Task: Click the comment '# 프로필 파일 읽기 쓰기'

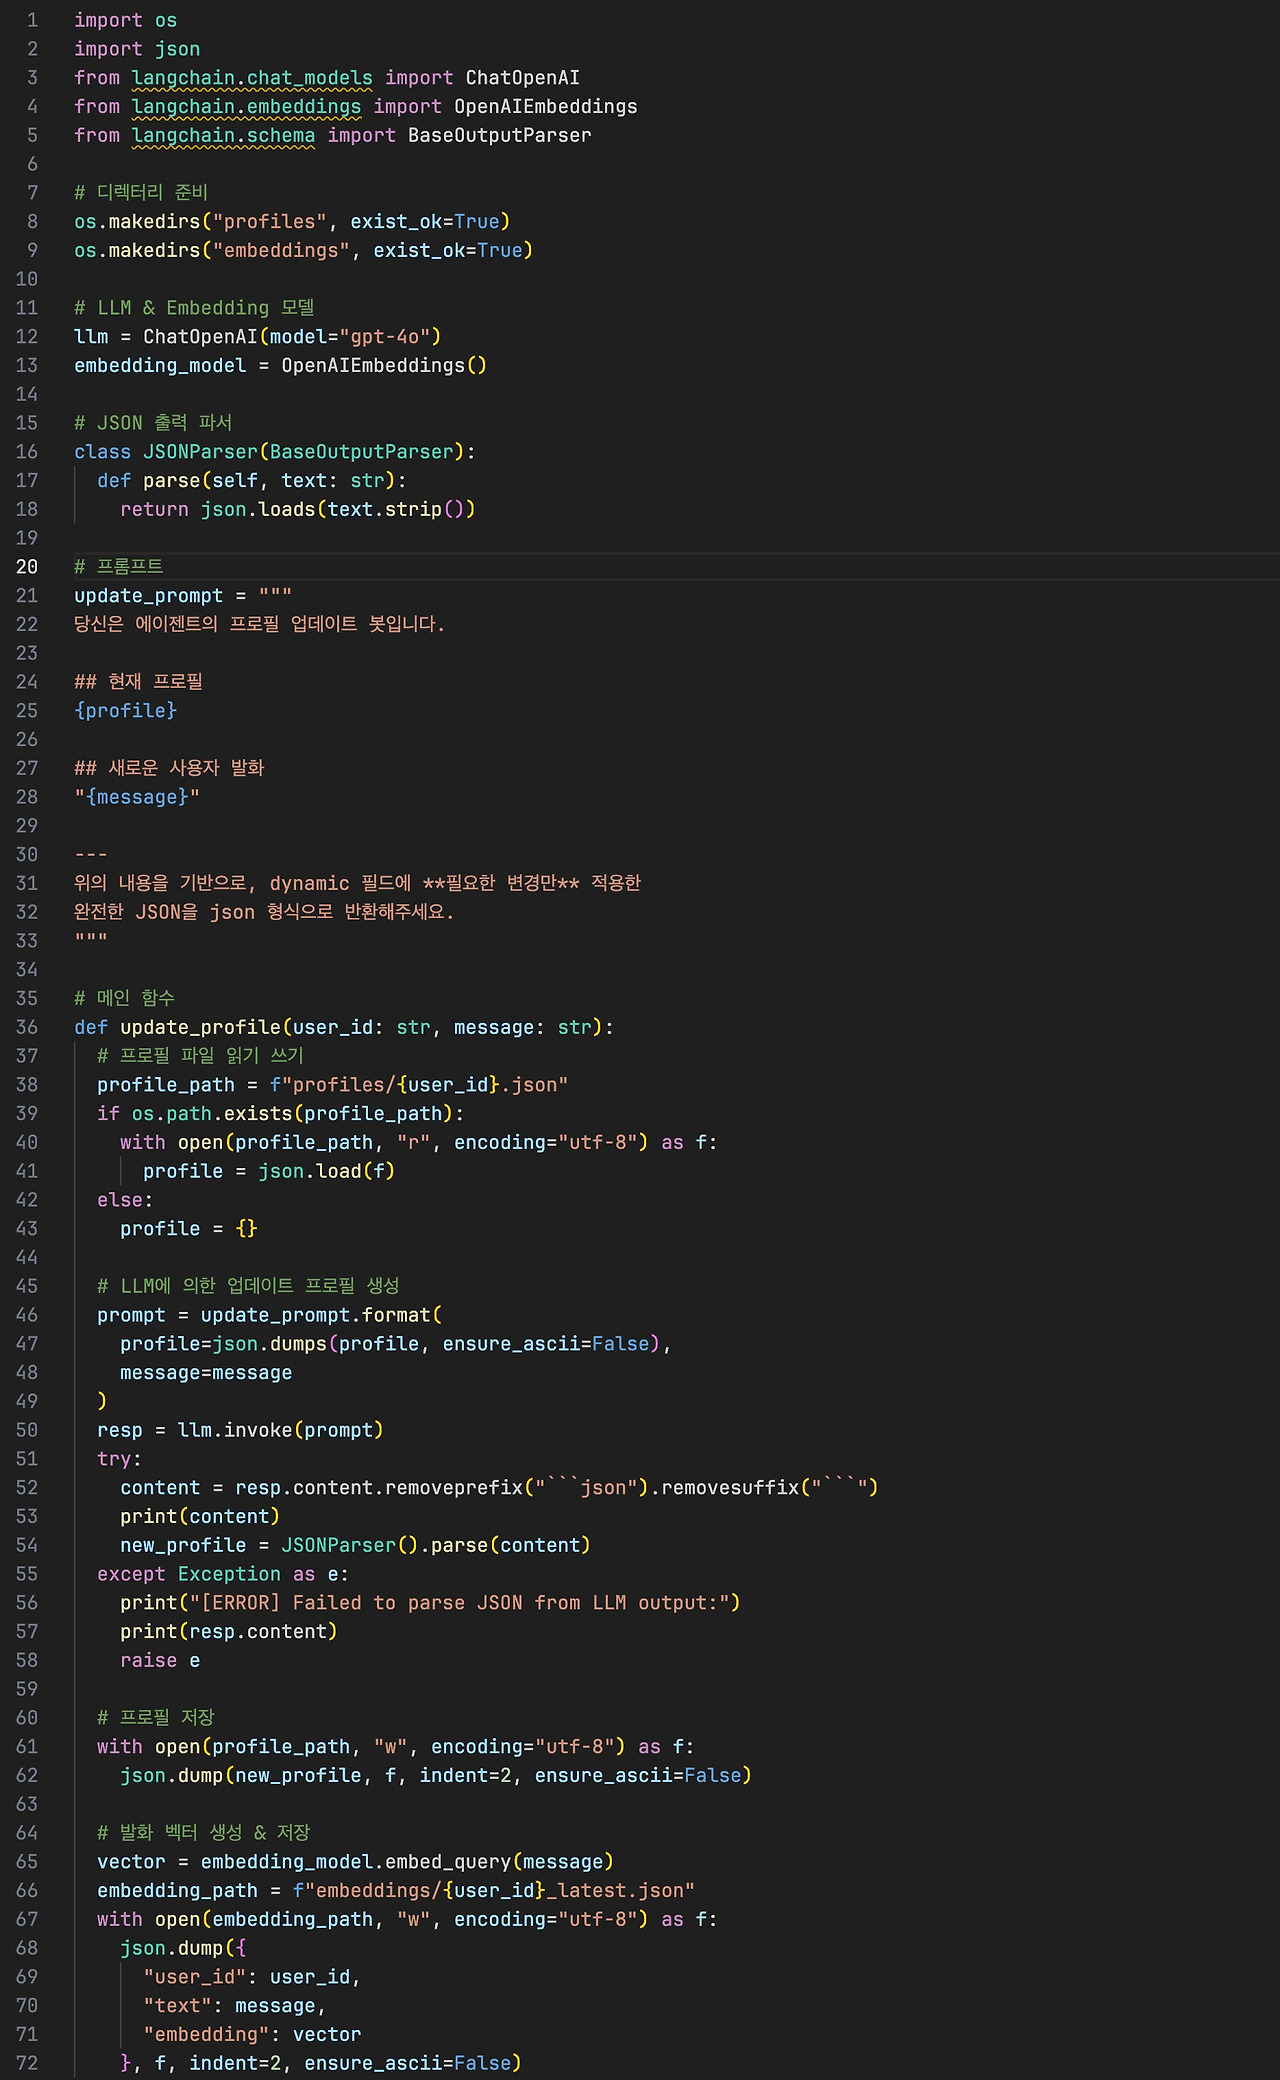Action: 200,1056
